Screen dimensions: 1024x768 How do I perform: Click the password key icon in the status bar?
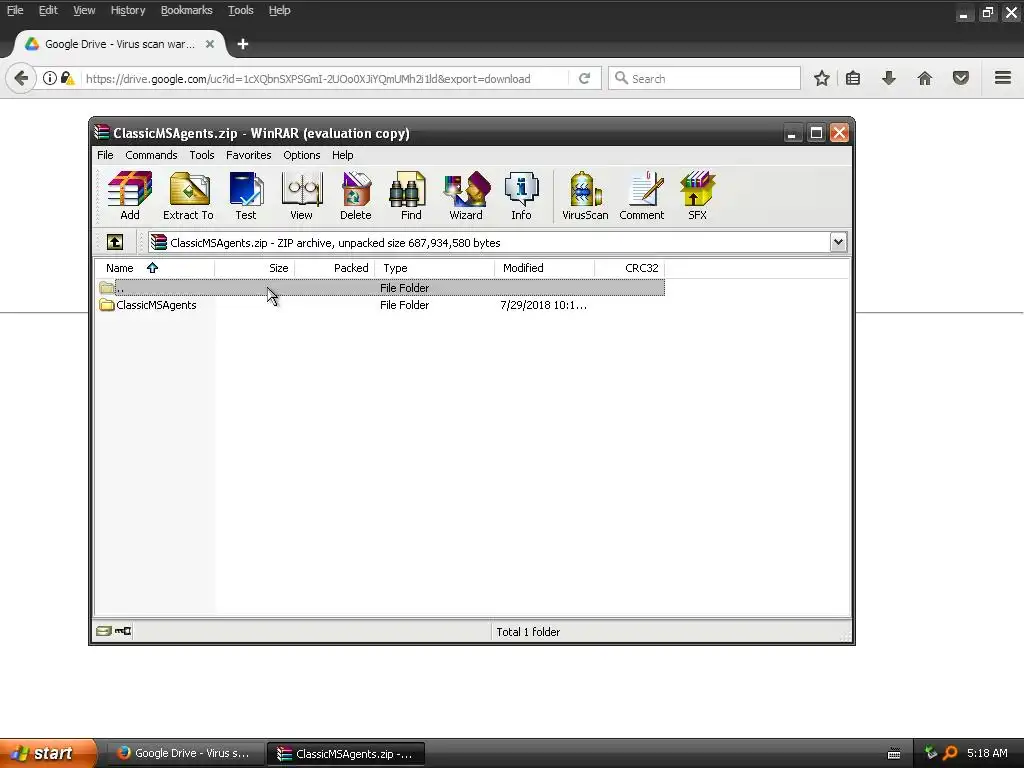[123, 631]
